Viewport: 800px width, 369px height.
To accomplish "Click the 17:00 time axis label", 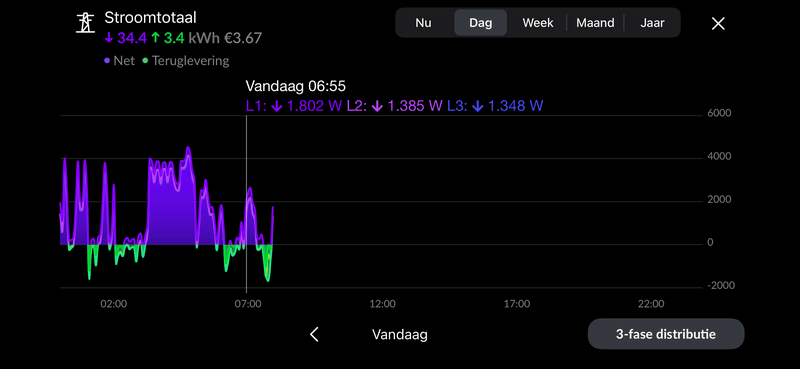I will (x=517, y=304).
